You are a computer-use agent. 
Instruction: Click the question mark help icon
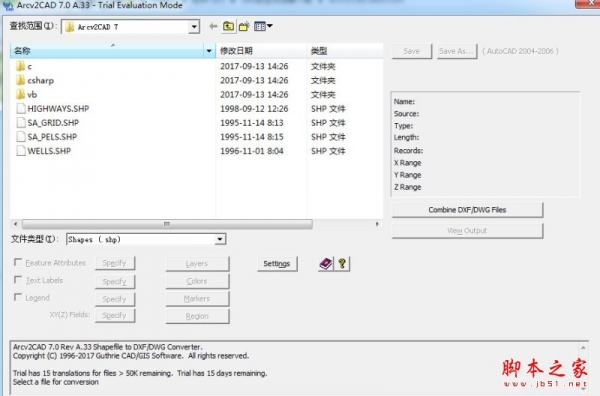click(x=342, y=264)
